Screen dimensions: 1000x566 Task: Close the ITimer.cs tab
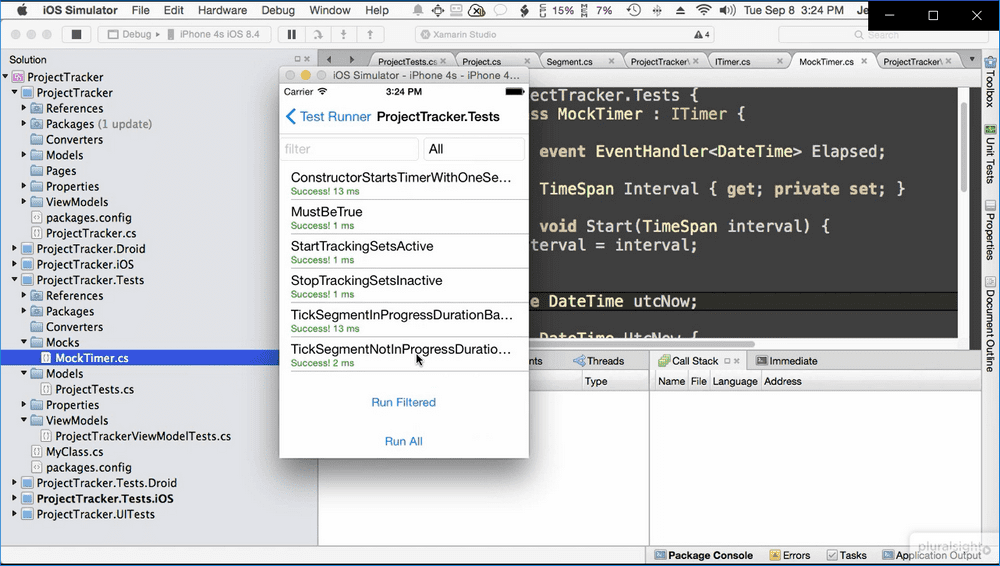point(780,61)
